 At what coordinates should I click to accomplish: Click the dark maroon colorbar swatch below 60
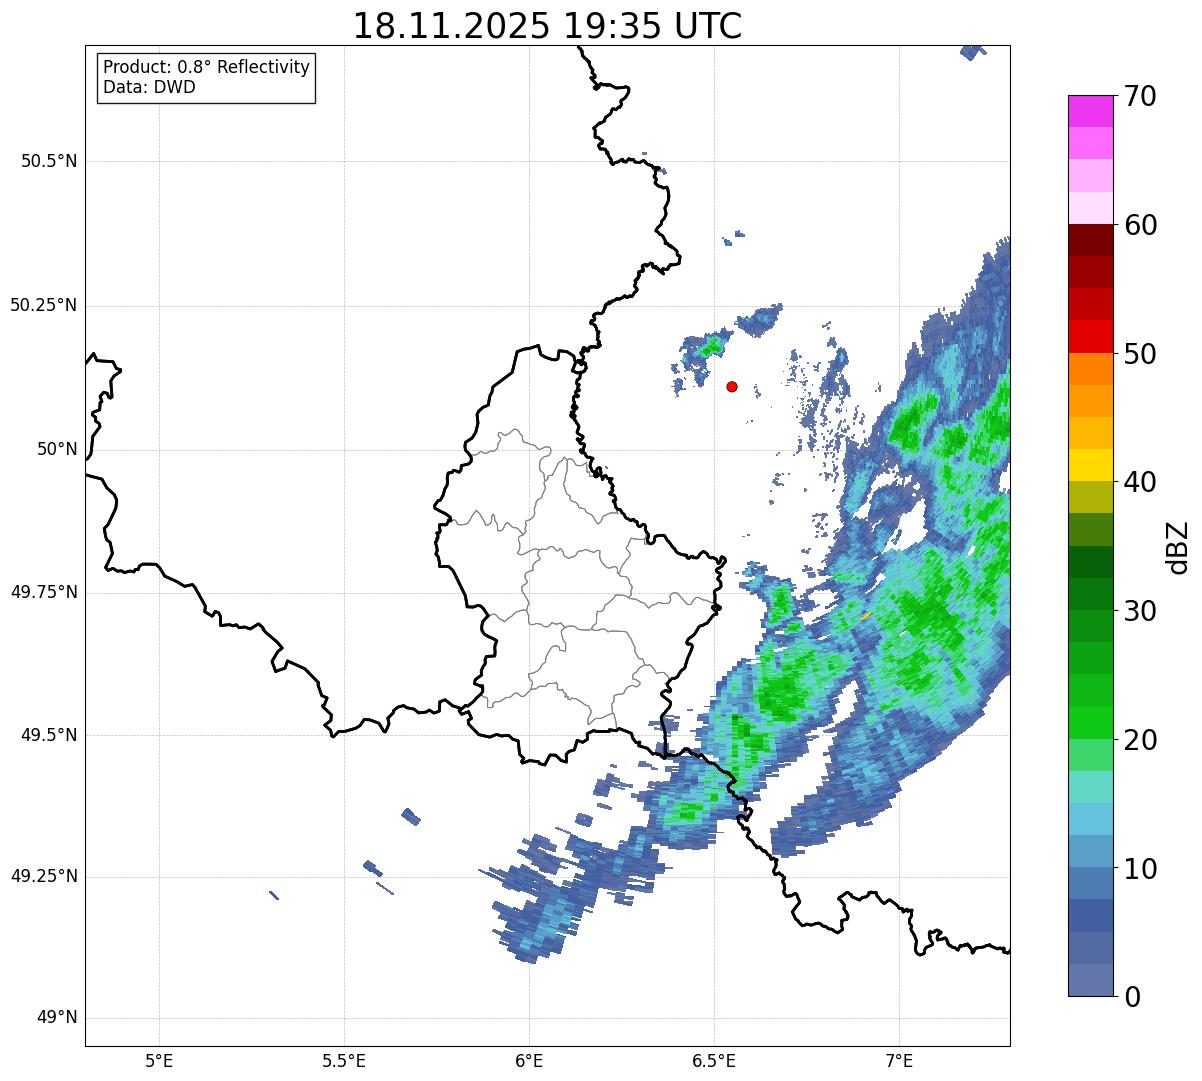1091,240
